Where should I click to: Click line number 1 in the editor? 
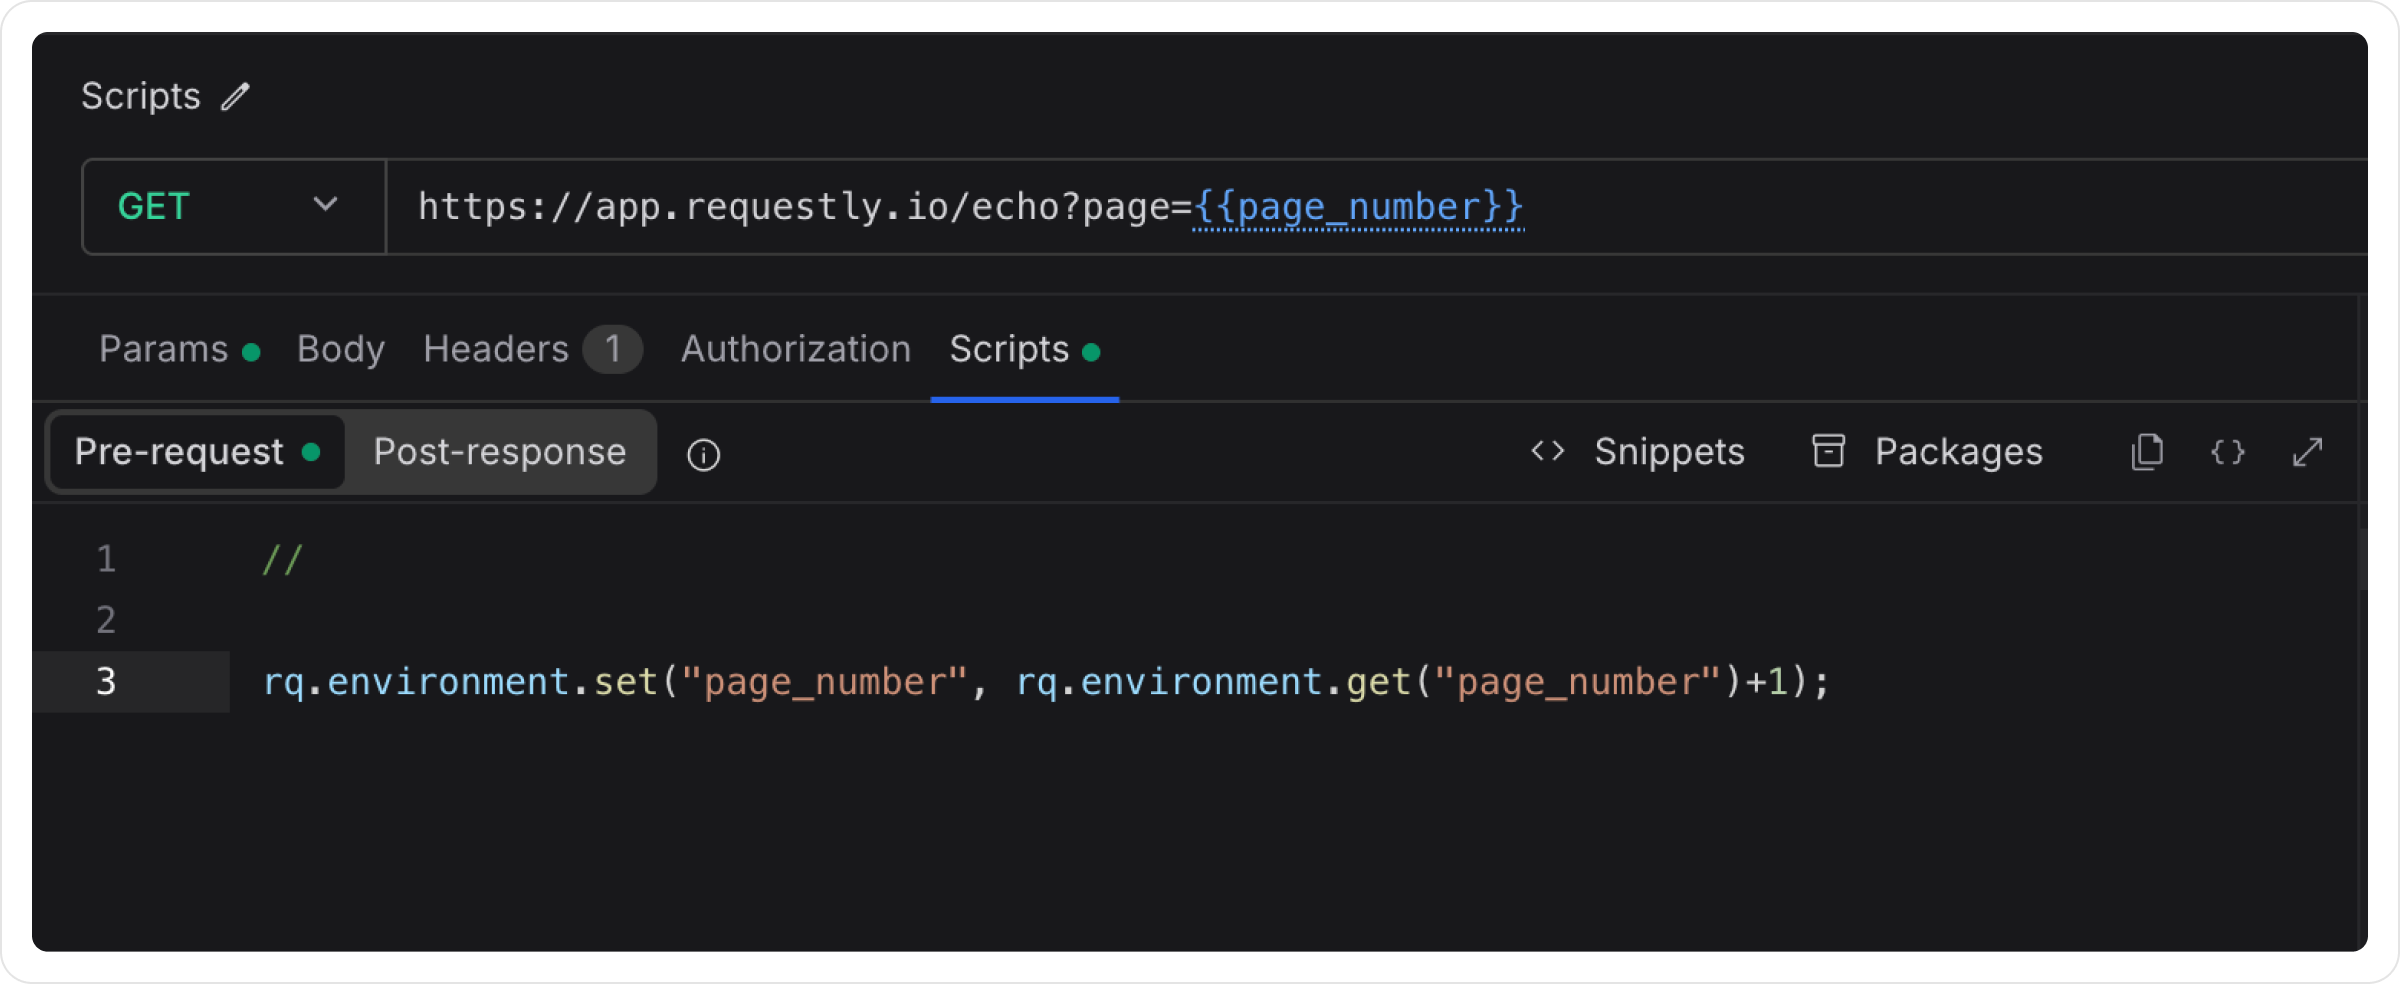[x=106, y=559]
